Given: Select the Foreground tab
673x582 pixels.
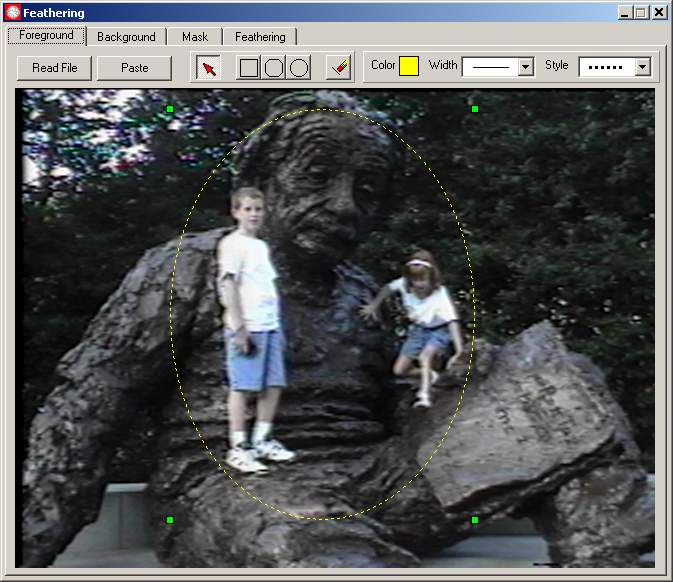Looking at the screenshot, I should tap(46, 36).
